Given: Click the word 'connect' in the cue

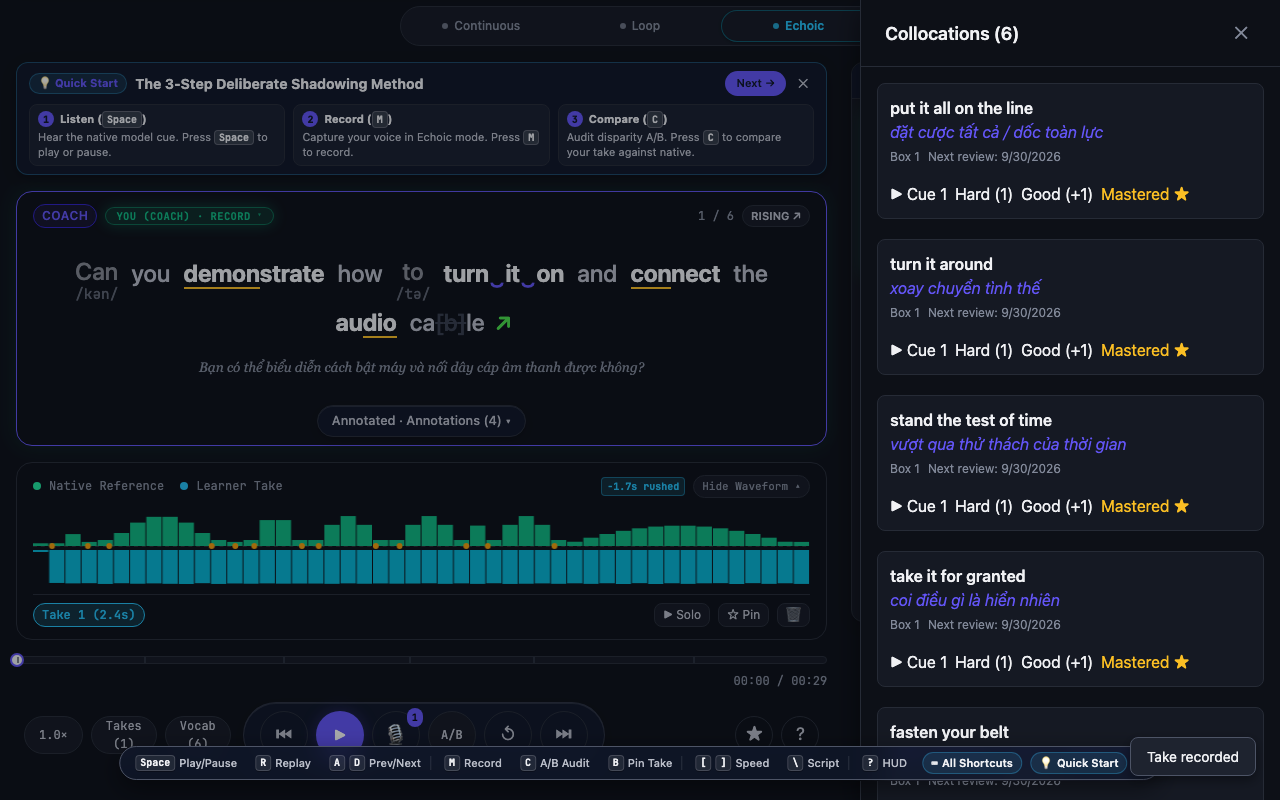Looking at the screenshot, I should point(675,275).
